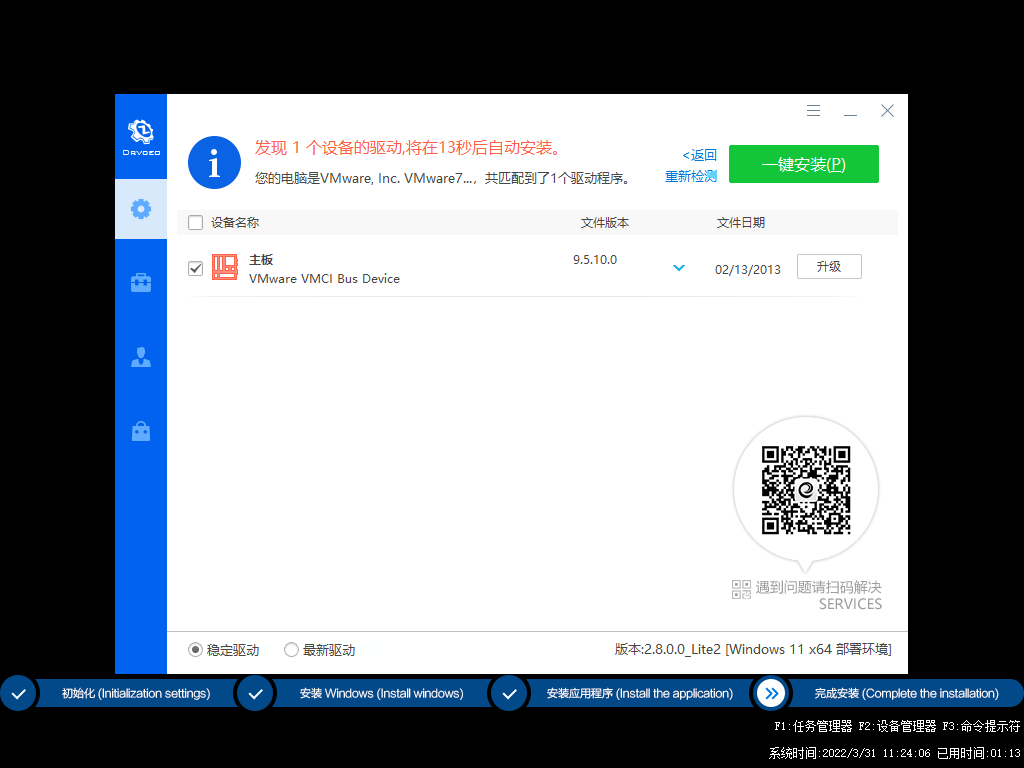Click the 主板 device category label
The width and height of the screenshot is (1024, 768).
[261, 260]
